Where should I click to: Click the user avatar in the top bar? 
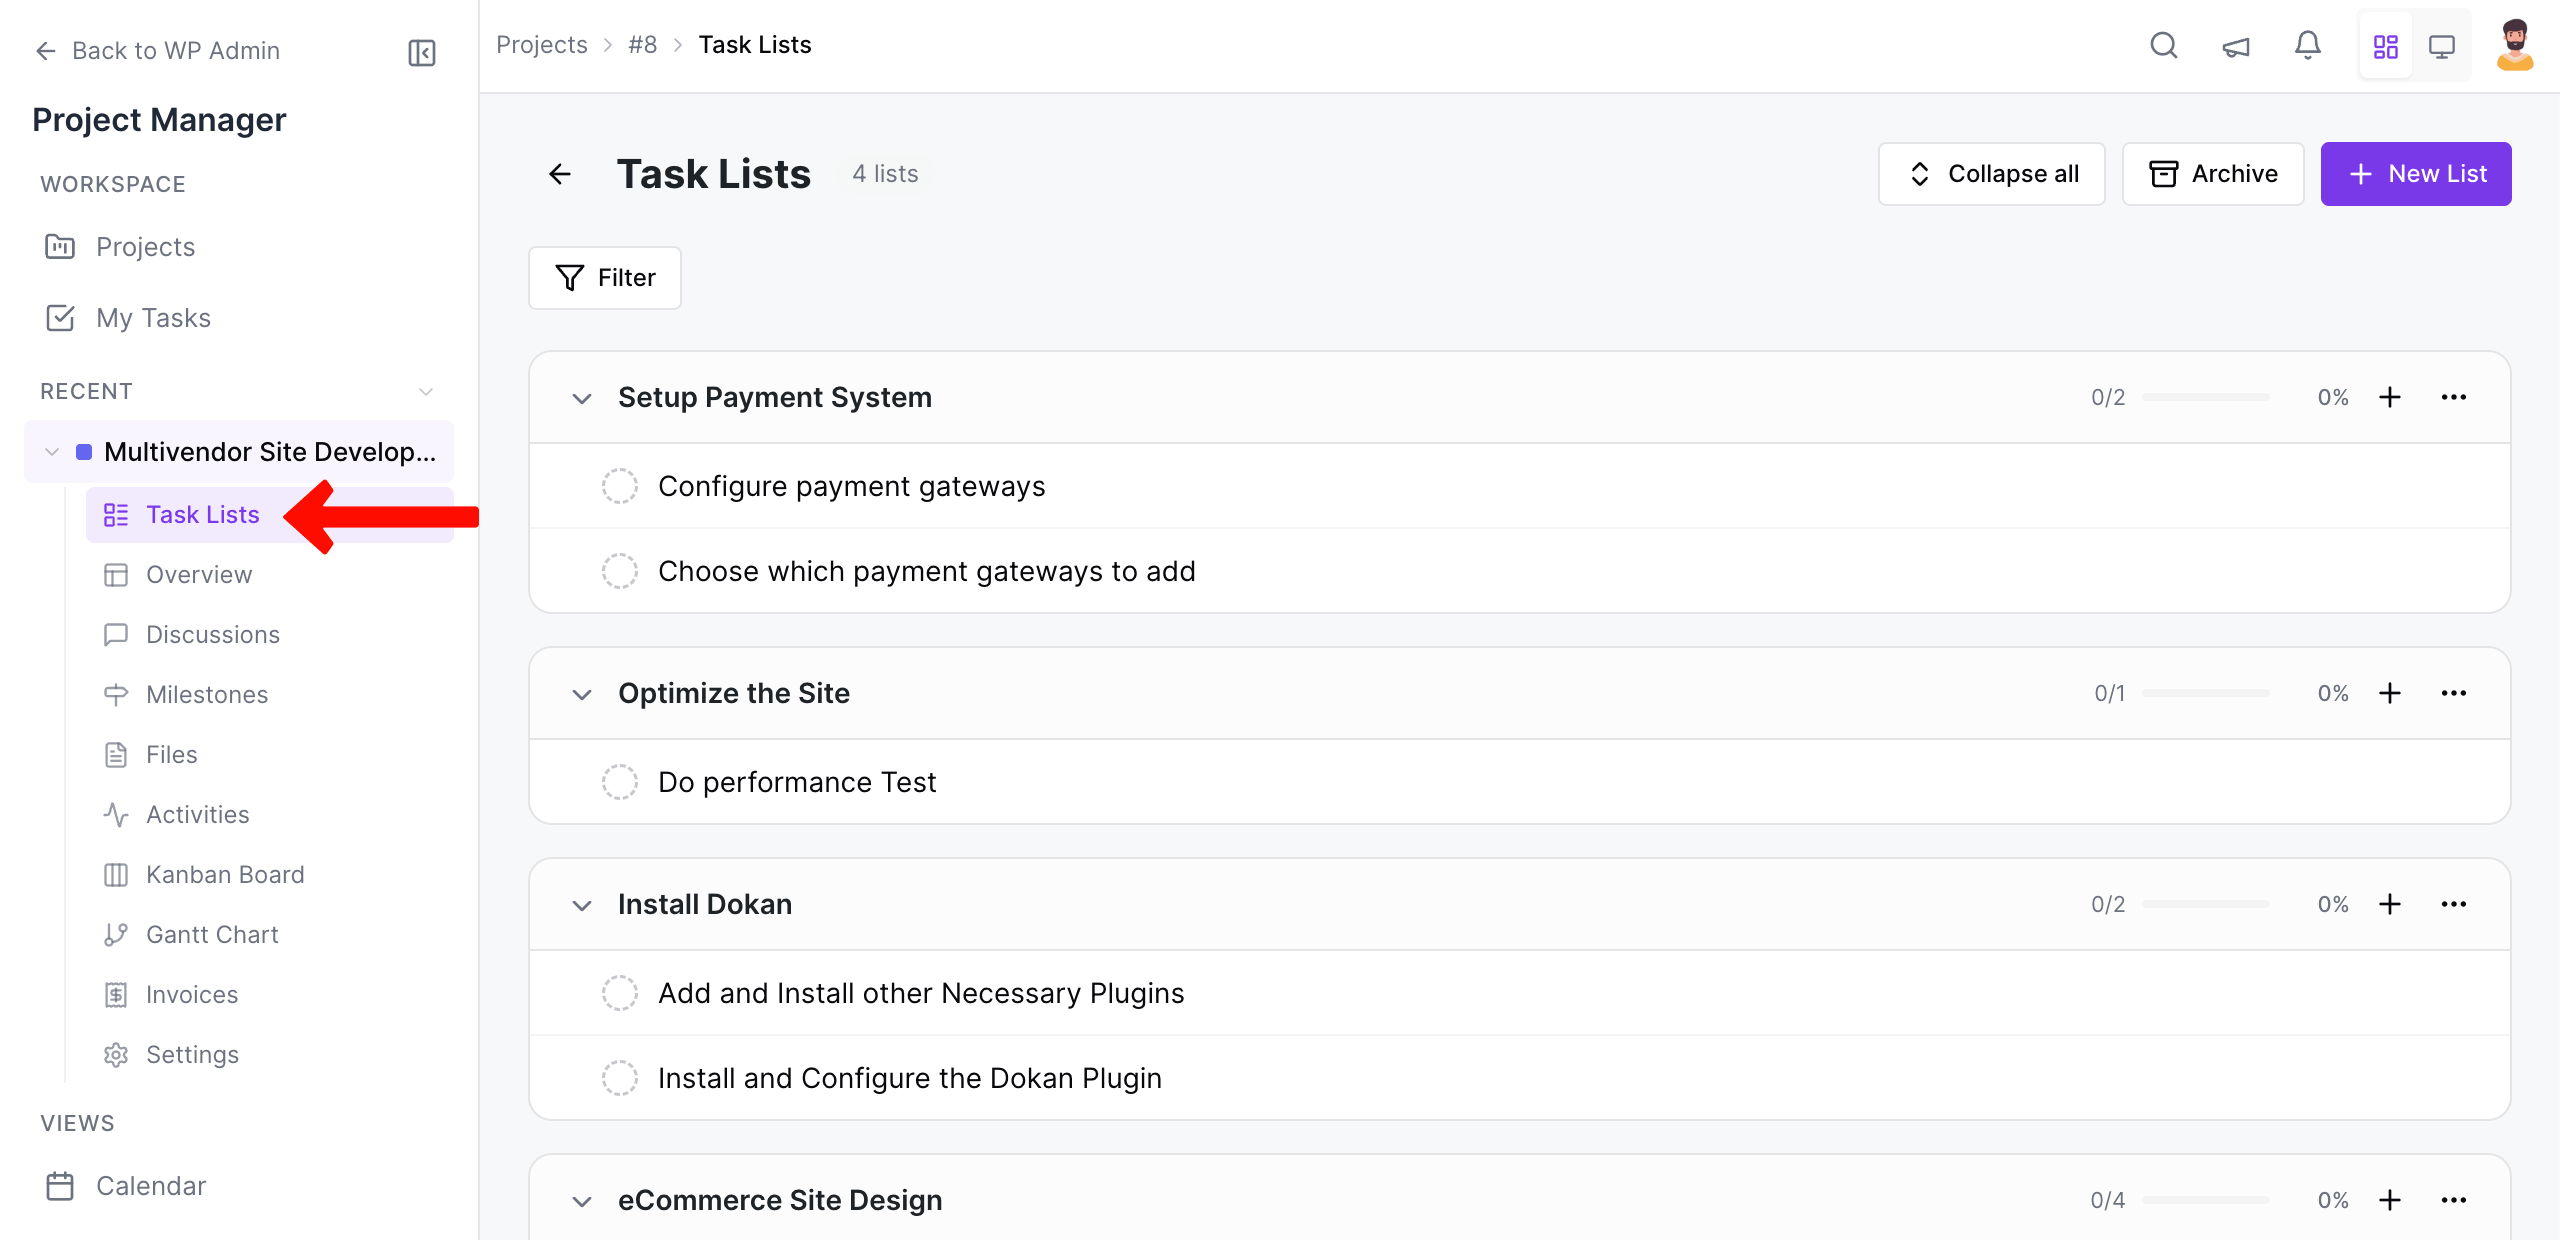tap(2515, 45)
